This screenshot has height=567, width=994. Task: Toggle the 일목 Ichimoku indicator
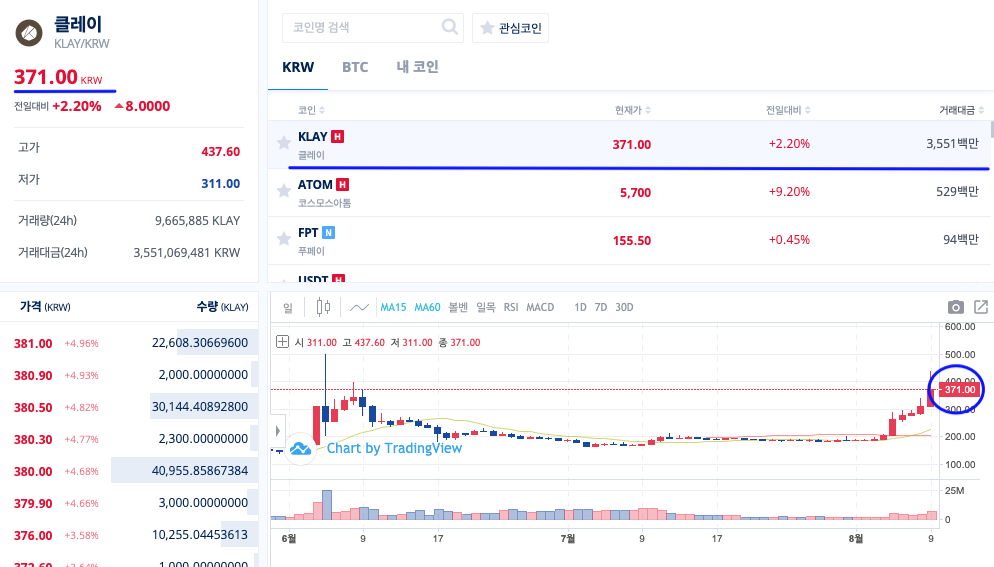486,307
